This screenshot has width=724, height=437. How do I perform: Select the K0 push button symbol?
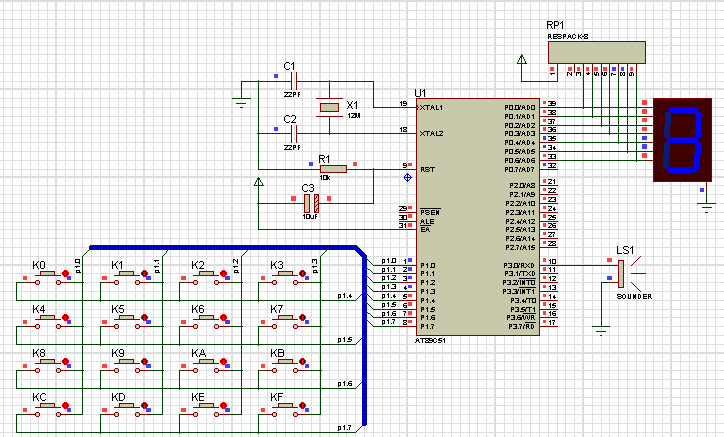[48, 278]
